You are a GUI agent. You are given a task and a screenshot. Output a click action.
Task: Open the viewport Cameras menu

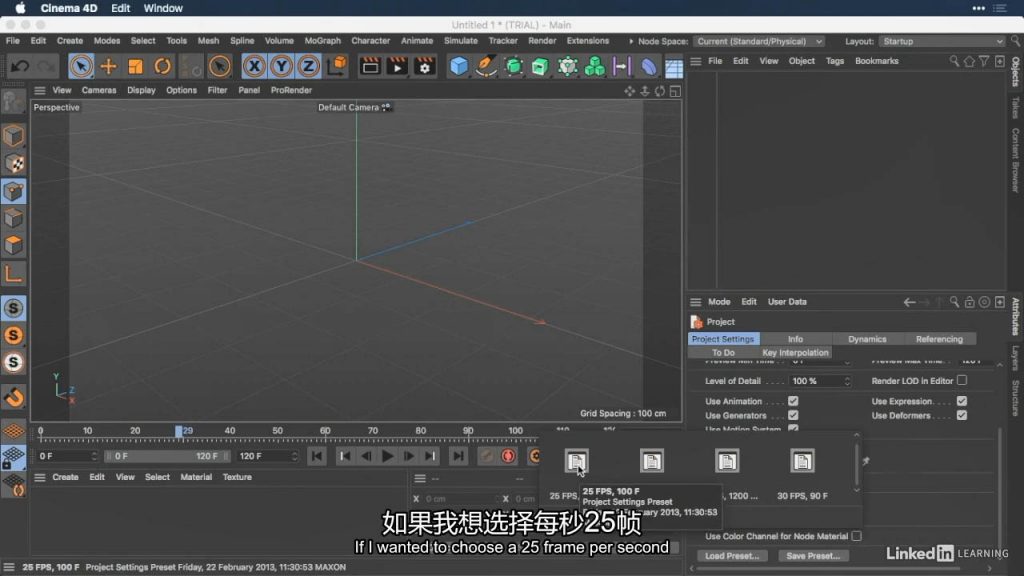(x=99, y=90)
